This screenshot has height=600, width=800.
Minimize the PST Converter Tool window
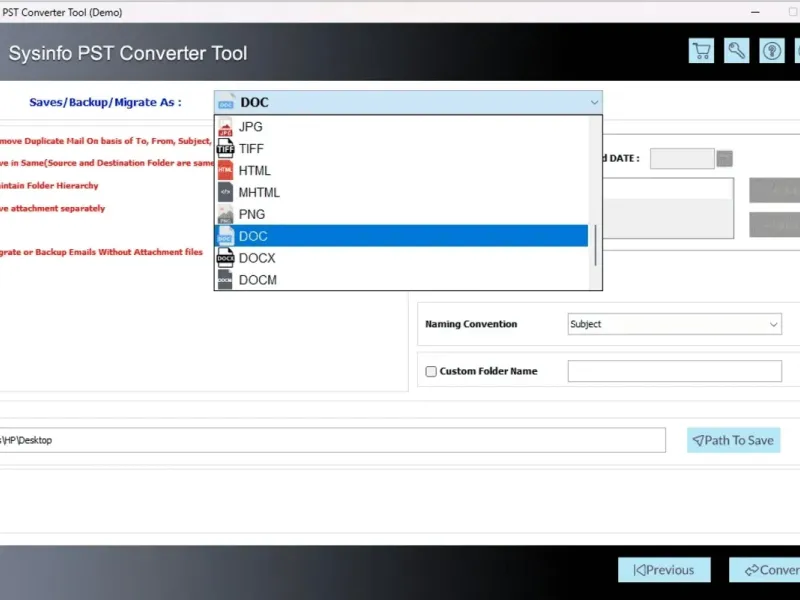(755, 12)
